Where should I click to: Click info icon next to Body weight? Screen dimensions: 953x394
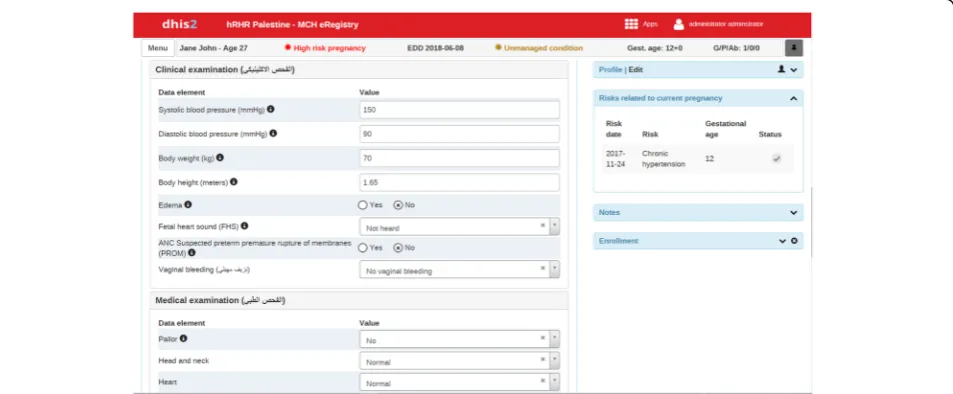(x=220, y=157)
